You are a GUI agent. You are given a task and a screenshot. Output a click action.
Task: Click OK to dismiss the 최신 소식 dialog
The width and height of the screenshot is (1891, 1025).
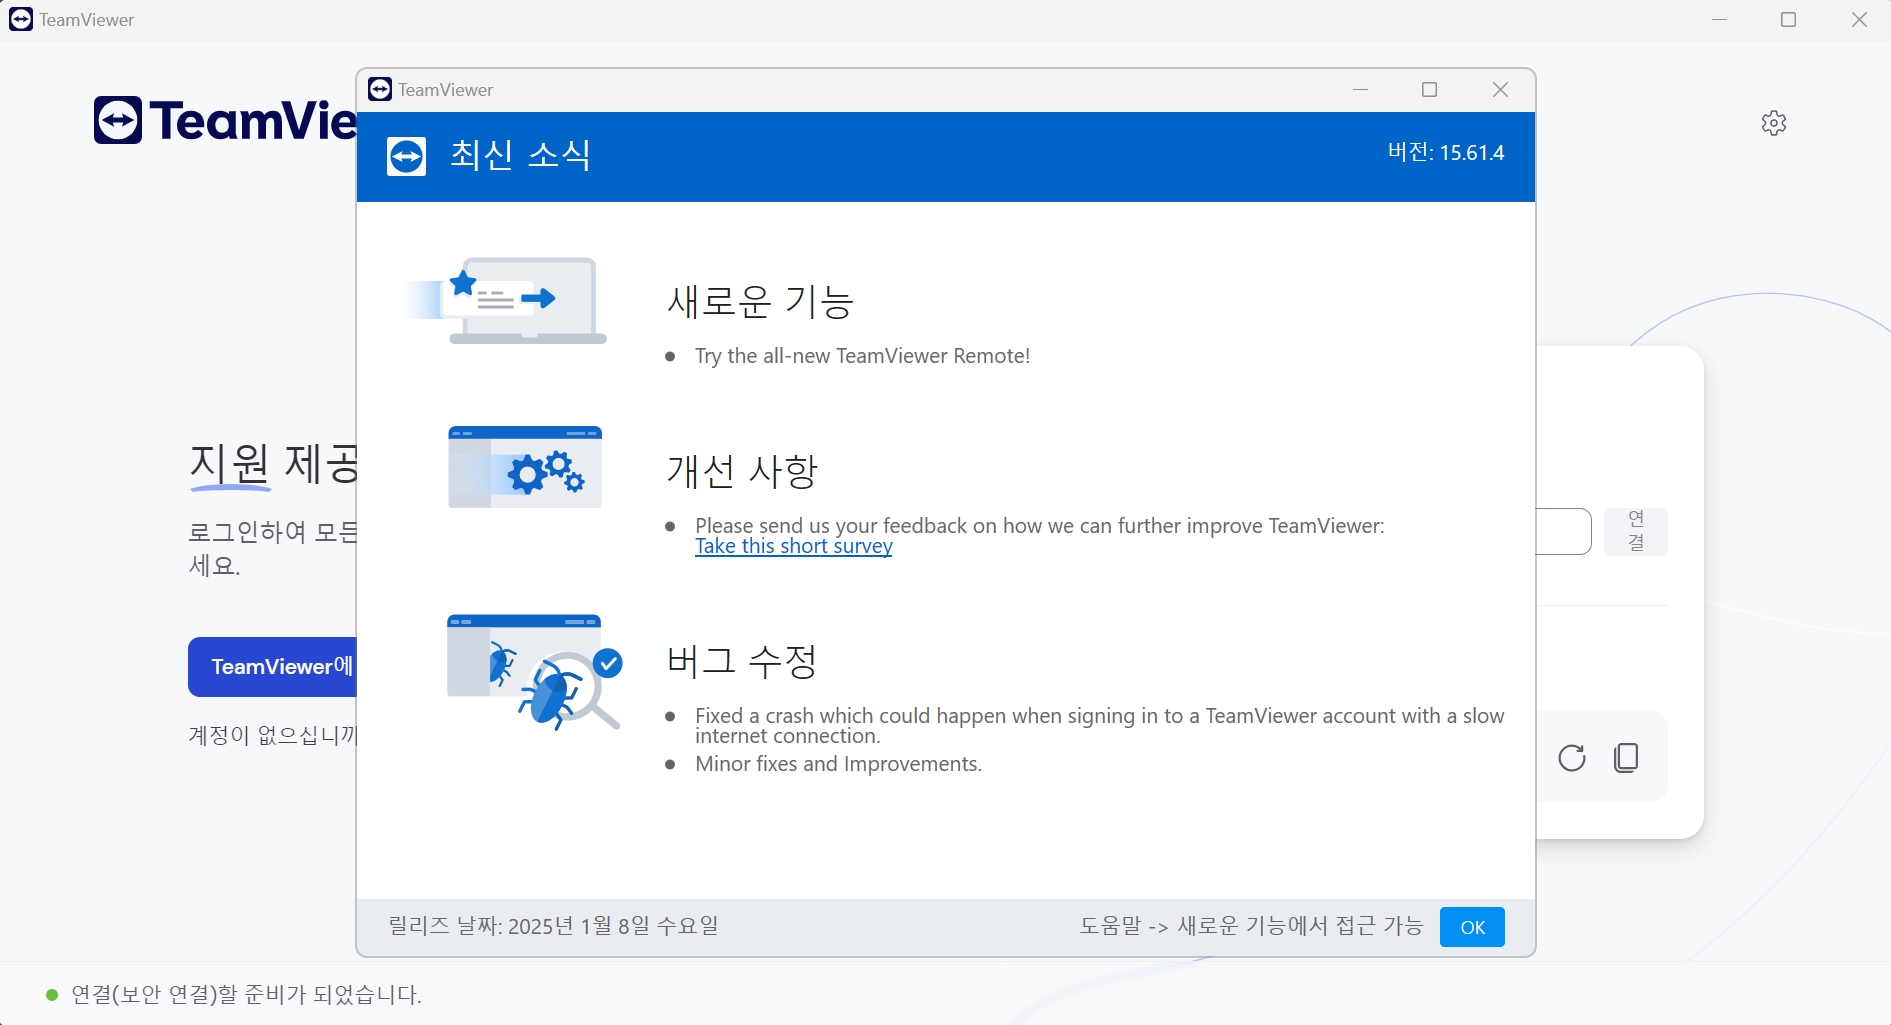click(x=1472, y=927)
